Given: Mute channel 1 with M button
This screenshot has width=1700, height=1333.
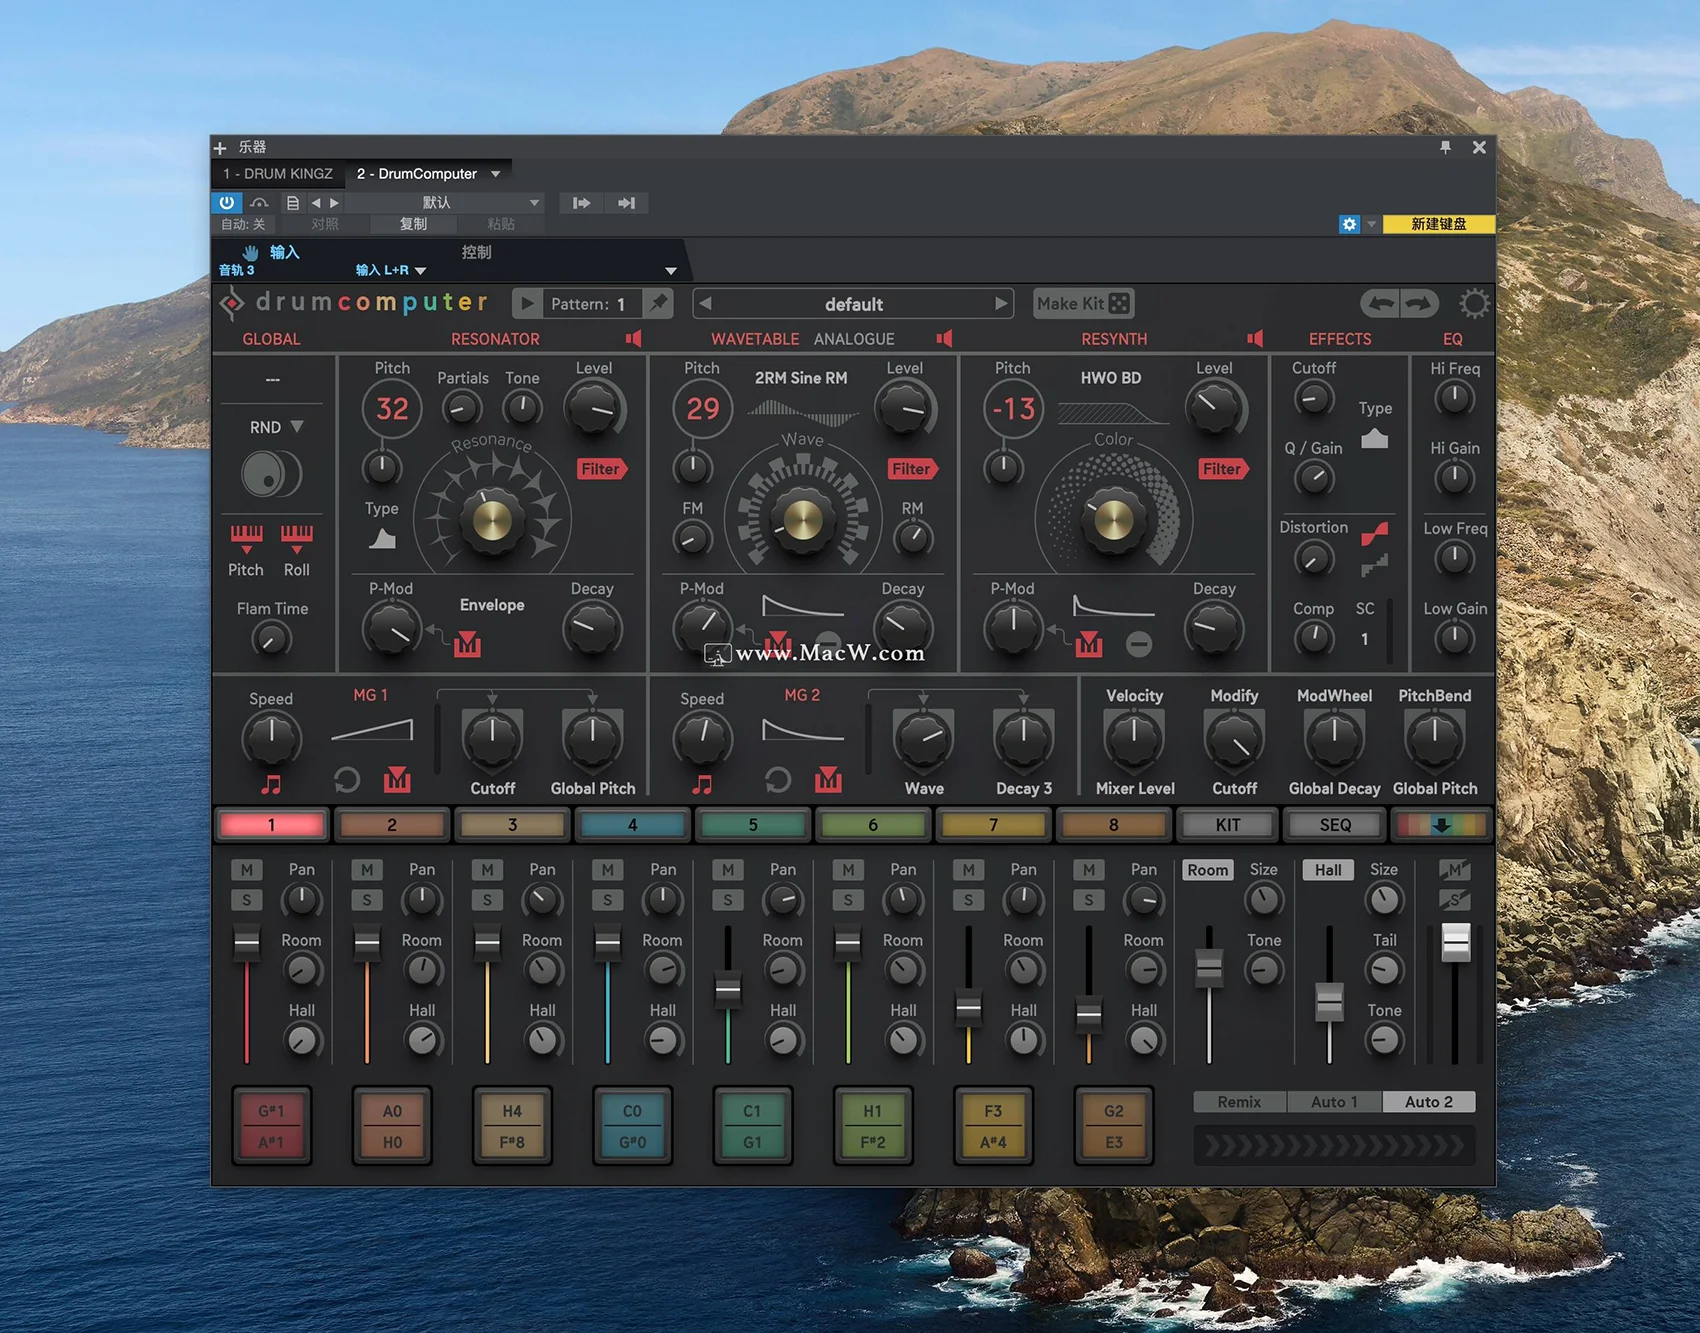Looking at the screenshot, I should tap(246, 870).
